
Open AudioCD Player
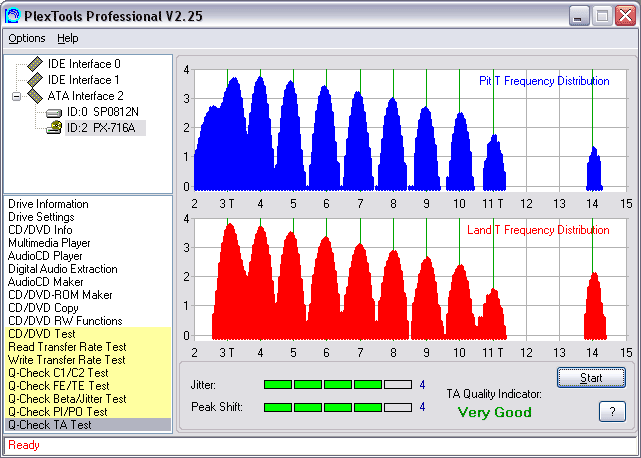(45, 256)
